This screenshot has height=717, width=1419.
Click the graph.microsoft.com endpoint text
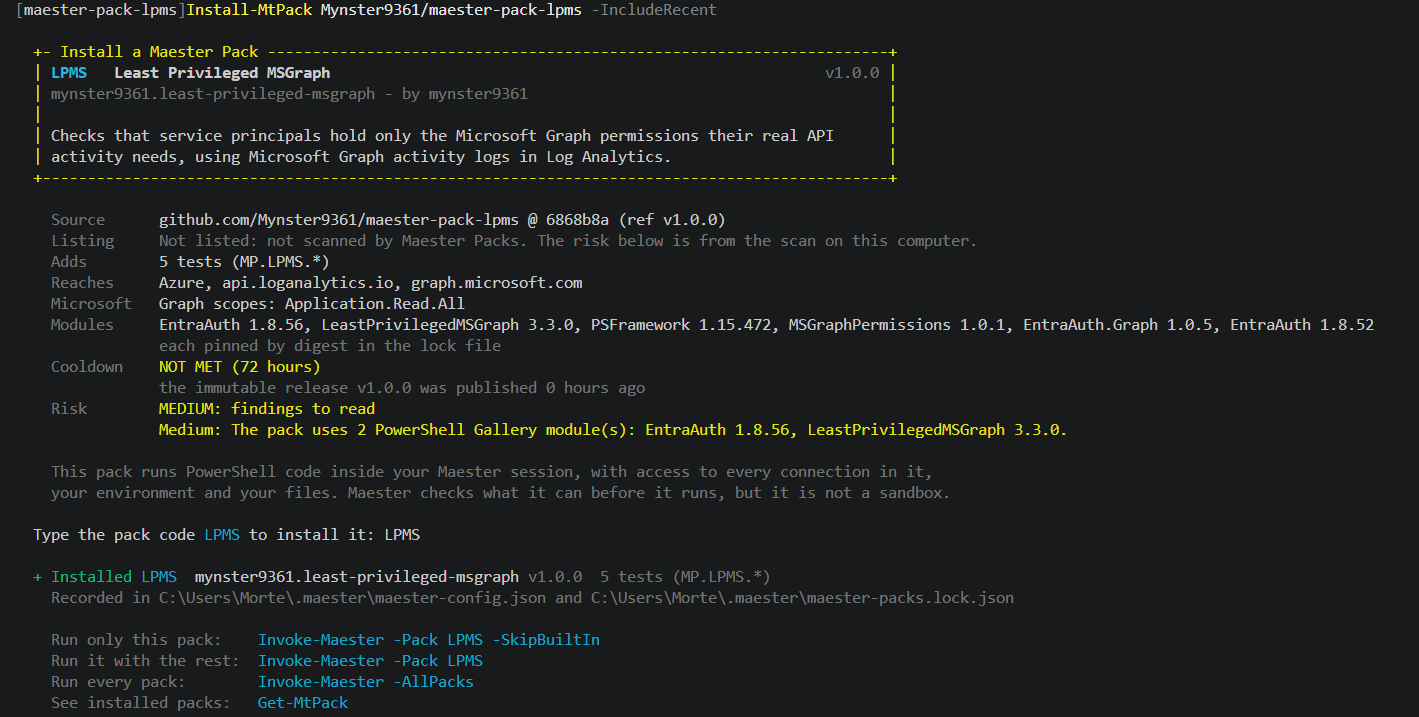(x=497, y=283)
